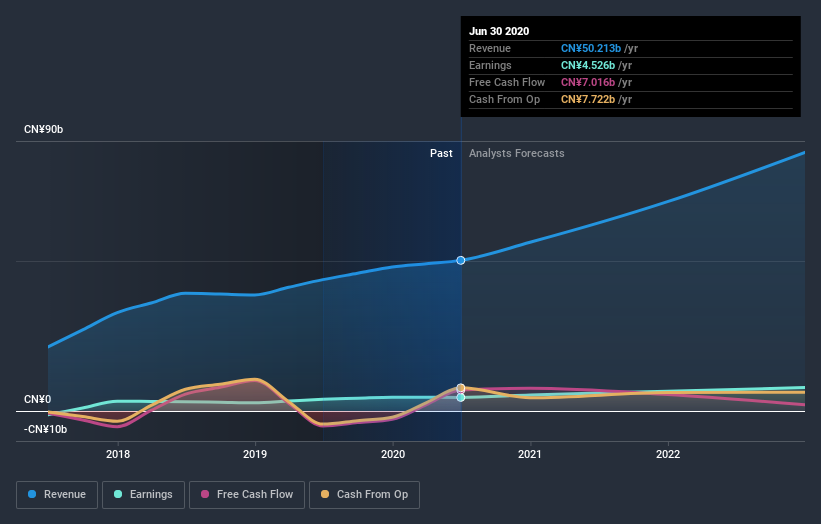Click the orange Cash From Op data point
The width and height of the screenshot is (821, 524).
[461, 388]
